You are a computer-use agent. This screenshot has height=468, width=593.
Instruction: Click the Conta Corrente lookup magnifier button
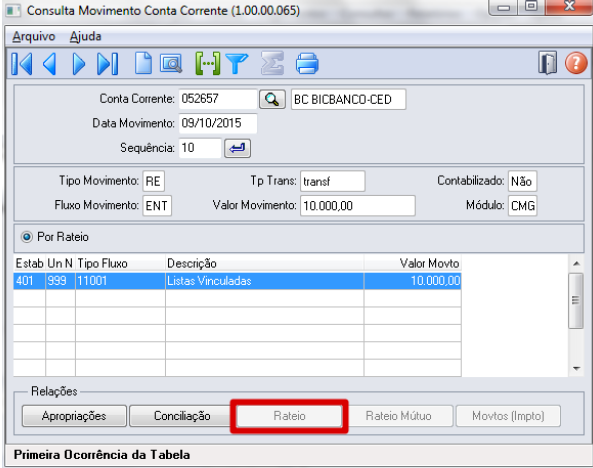coord(272,100)
